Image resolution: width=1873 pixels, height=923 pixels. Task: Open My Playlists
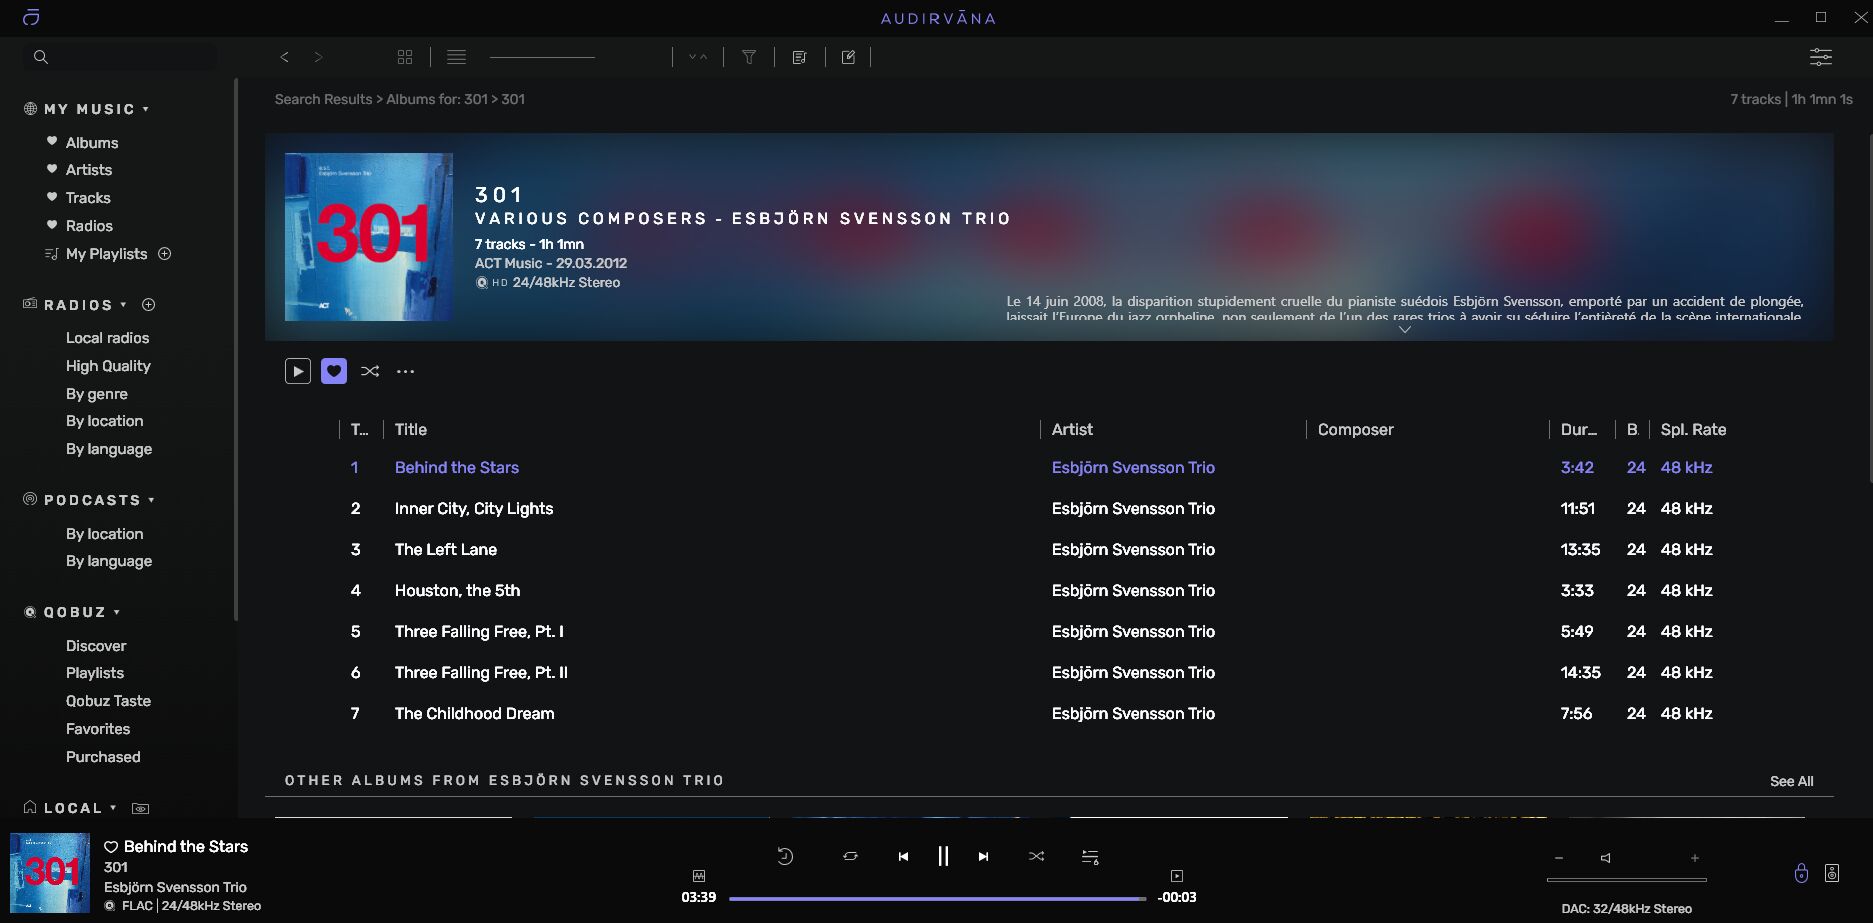point(106,254)
